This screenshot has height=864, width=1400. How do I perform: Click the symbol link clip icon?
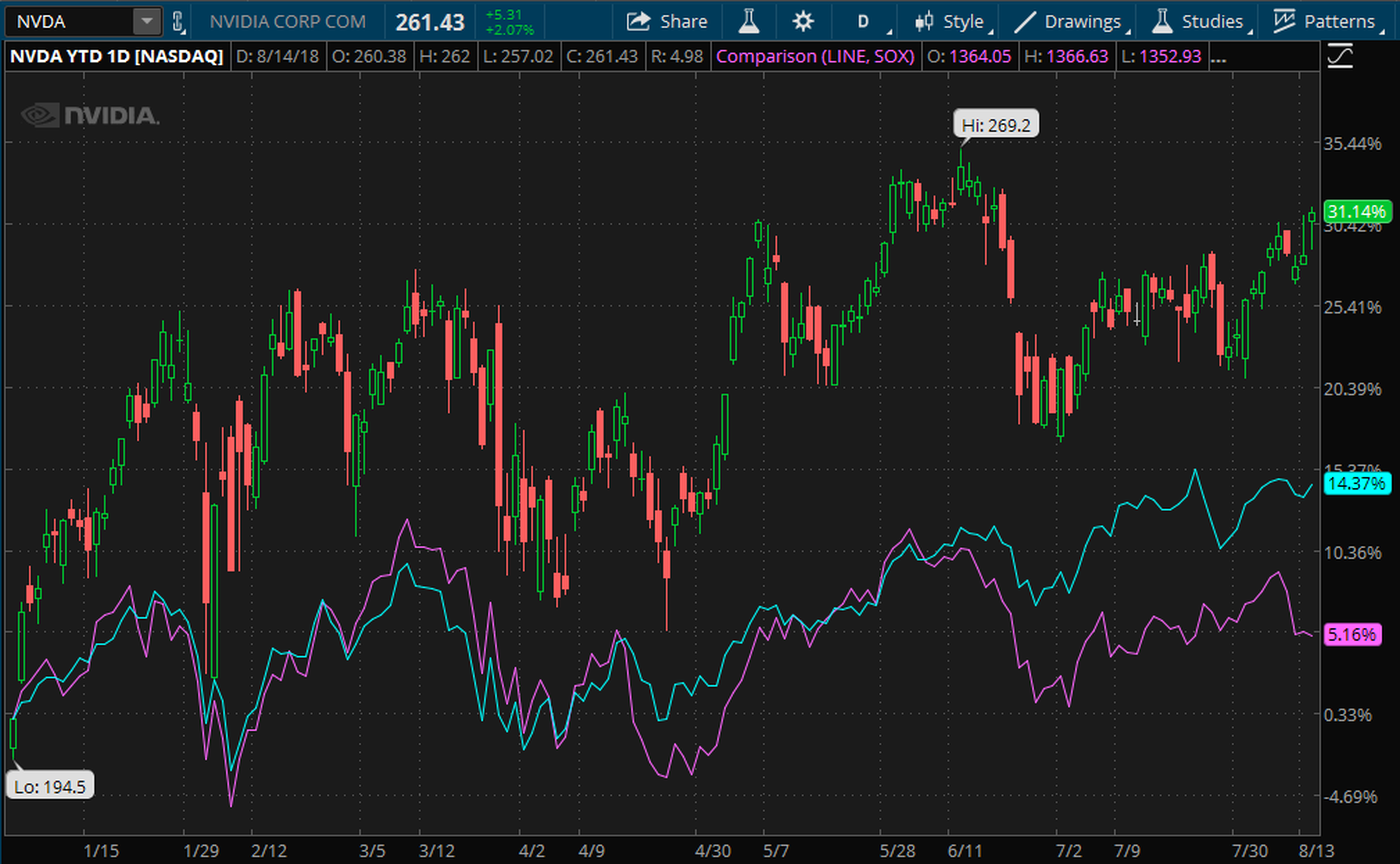point(178,21)
